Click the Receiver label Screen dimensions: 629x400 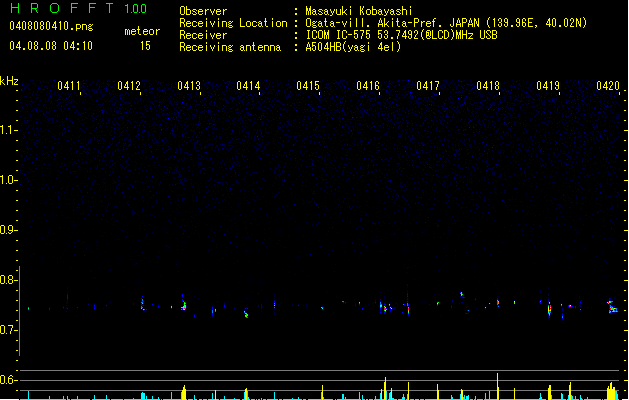203,35
